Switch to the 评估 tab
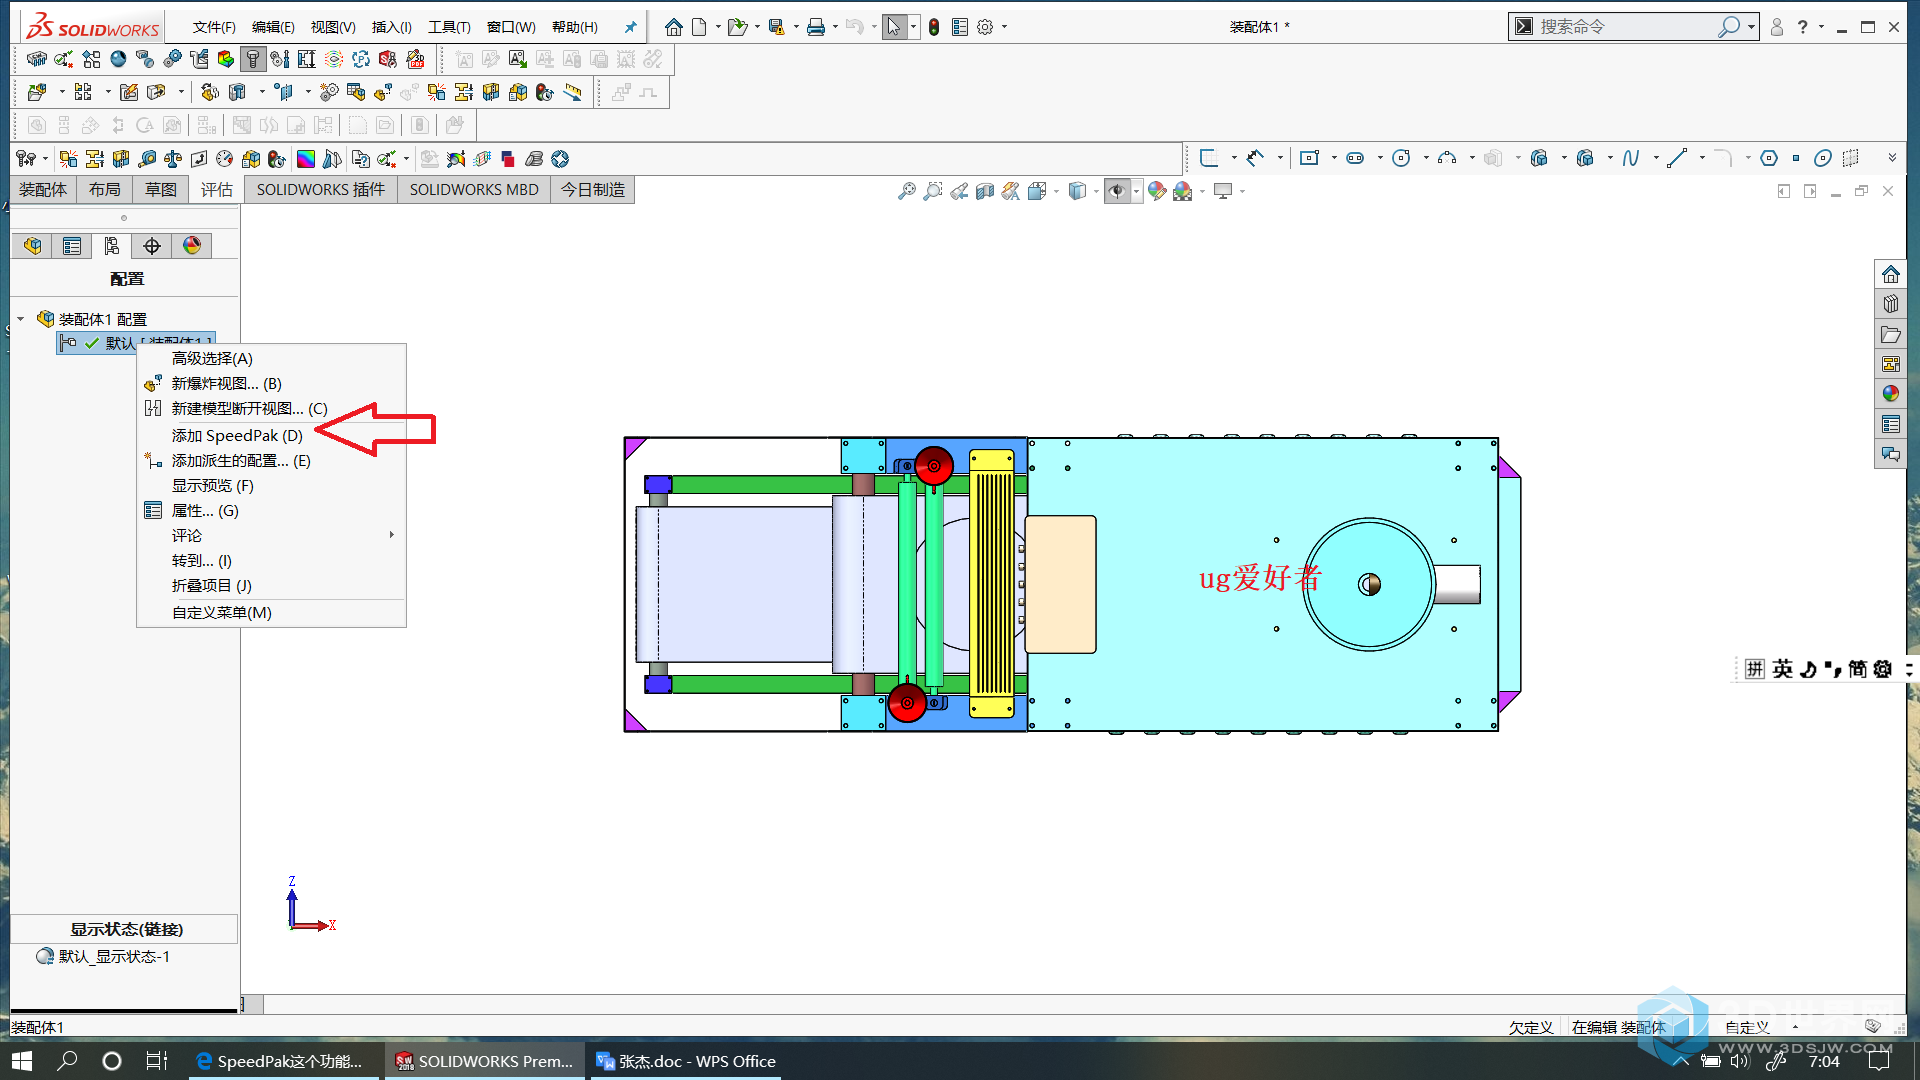Viewport: 1920px width, 1080px height. pos(216,189)
